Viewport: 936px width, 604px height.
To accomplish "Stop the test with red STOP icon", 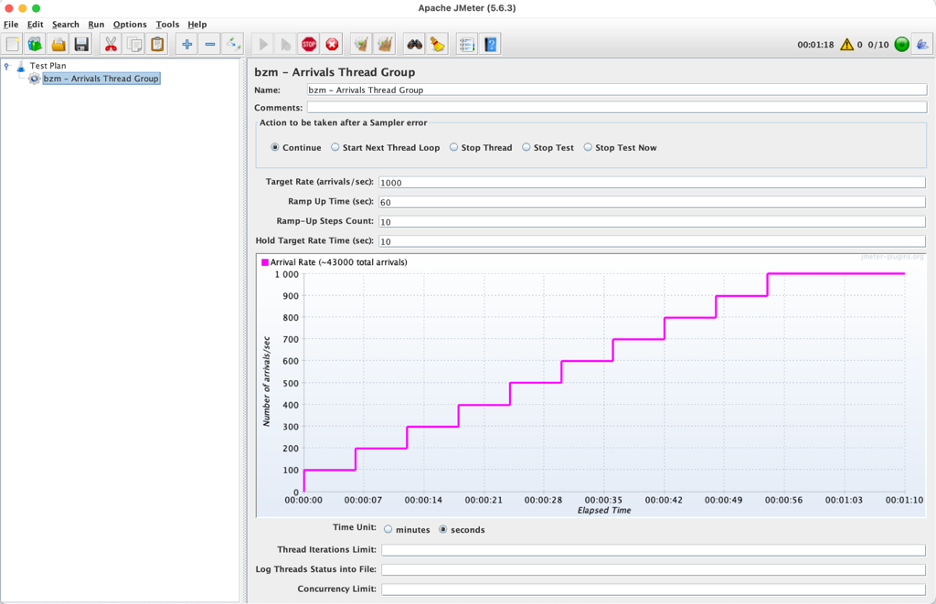I will click(x=309, y=44).
